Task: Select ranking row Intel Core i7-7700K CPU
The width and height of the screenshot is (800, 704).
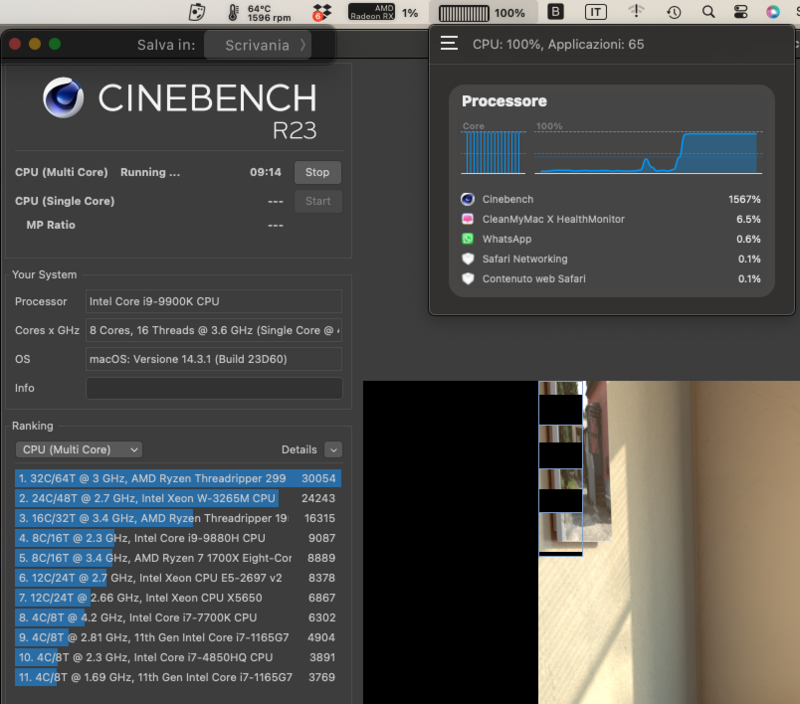Action: pos(178,617)
